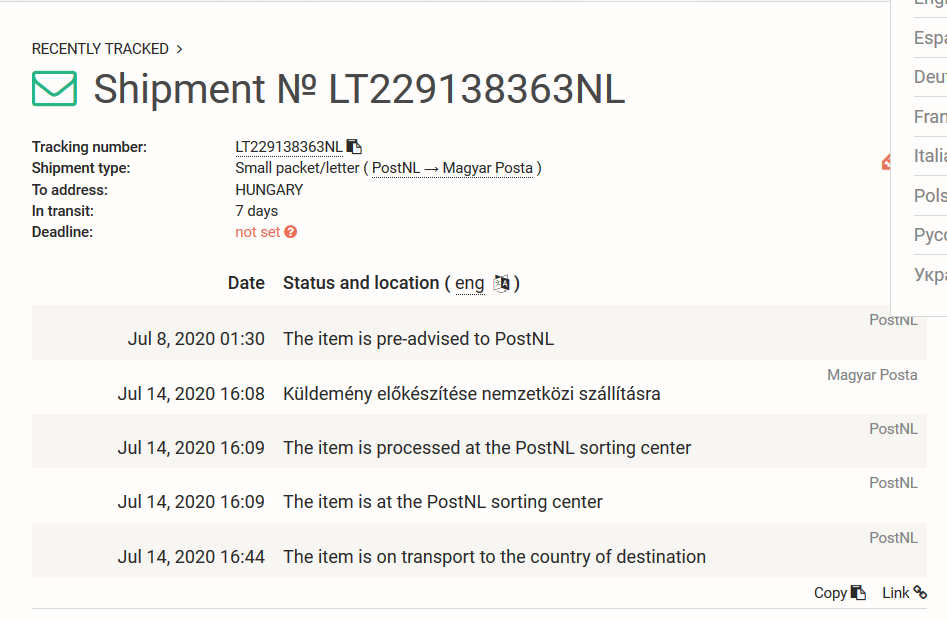
Task: Select Español in language menu
Action: tap(930, 38)
